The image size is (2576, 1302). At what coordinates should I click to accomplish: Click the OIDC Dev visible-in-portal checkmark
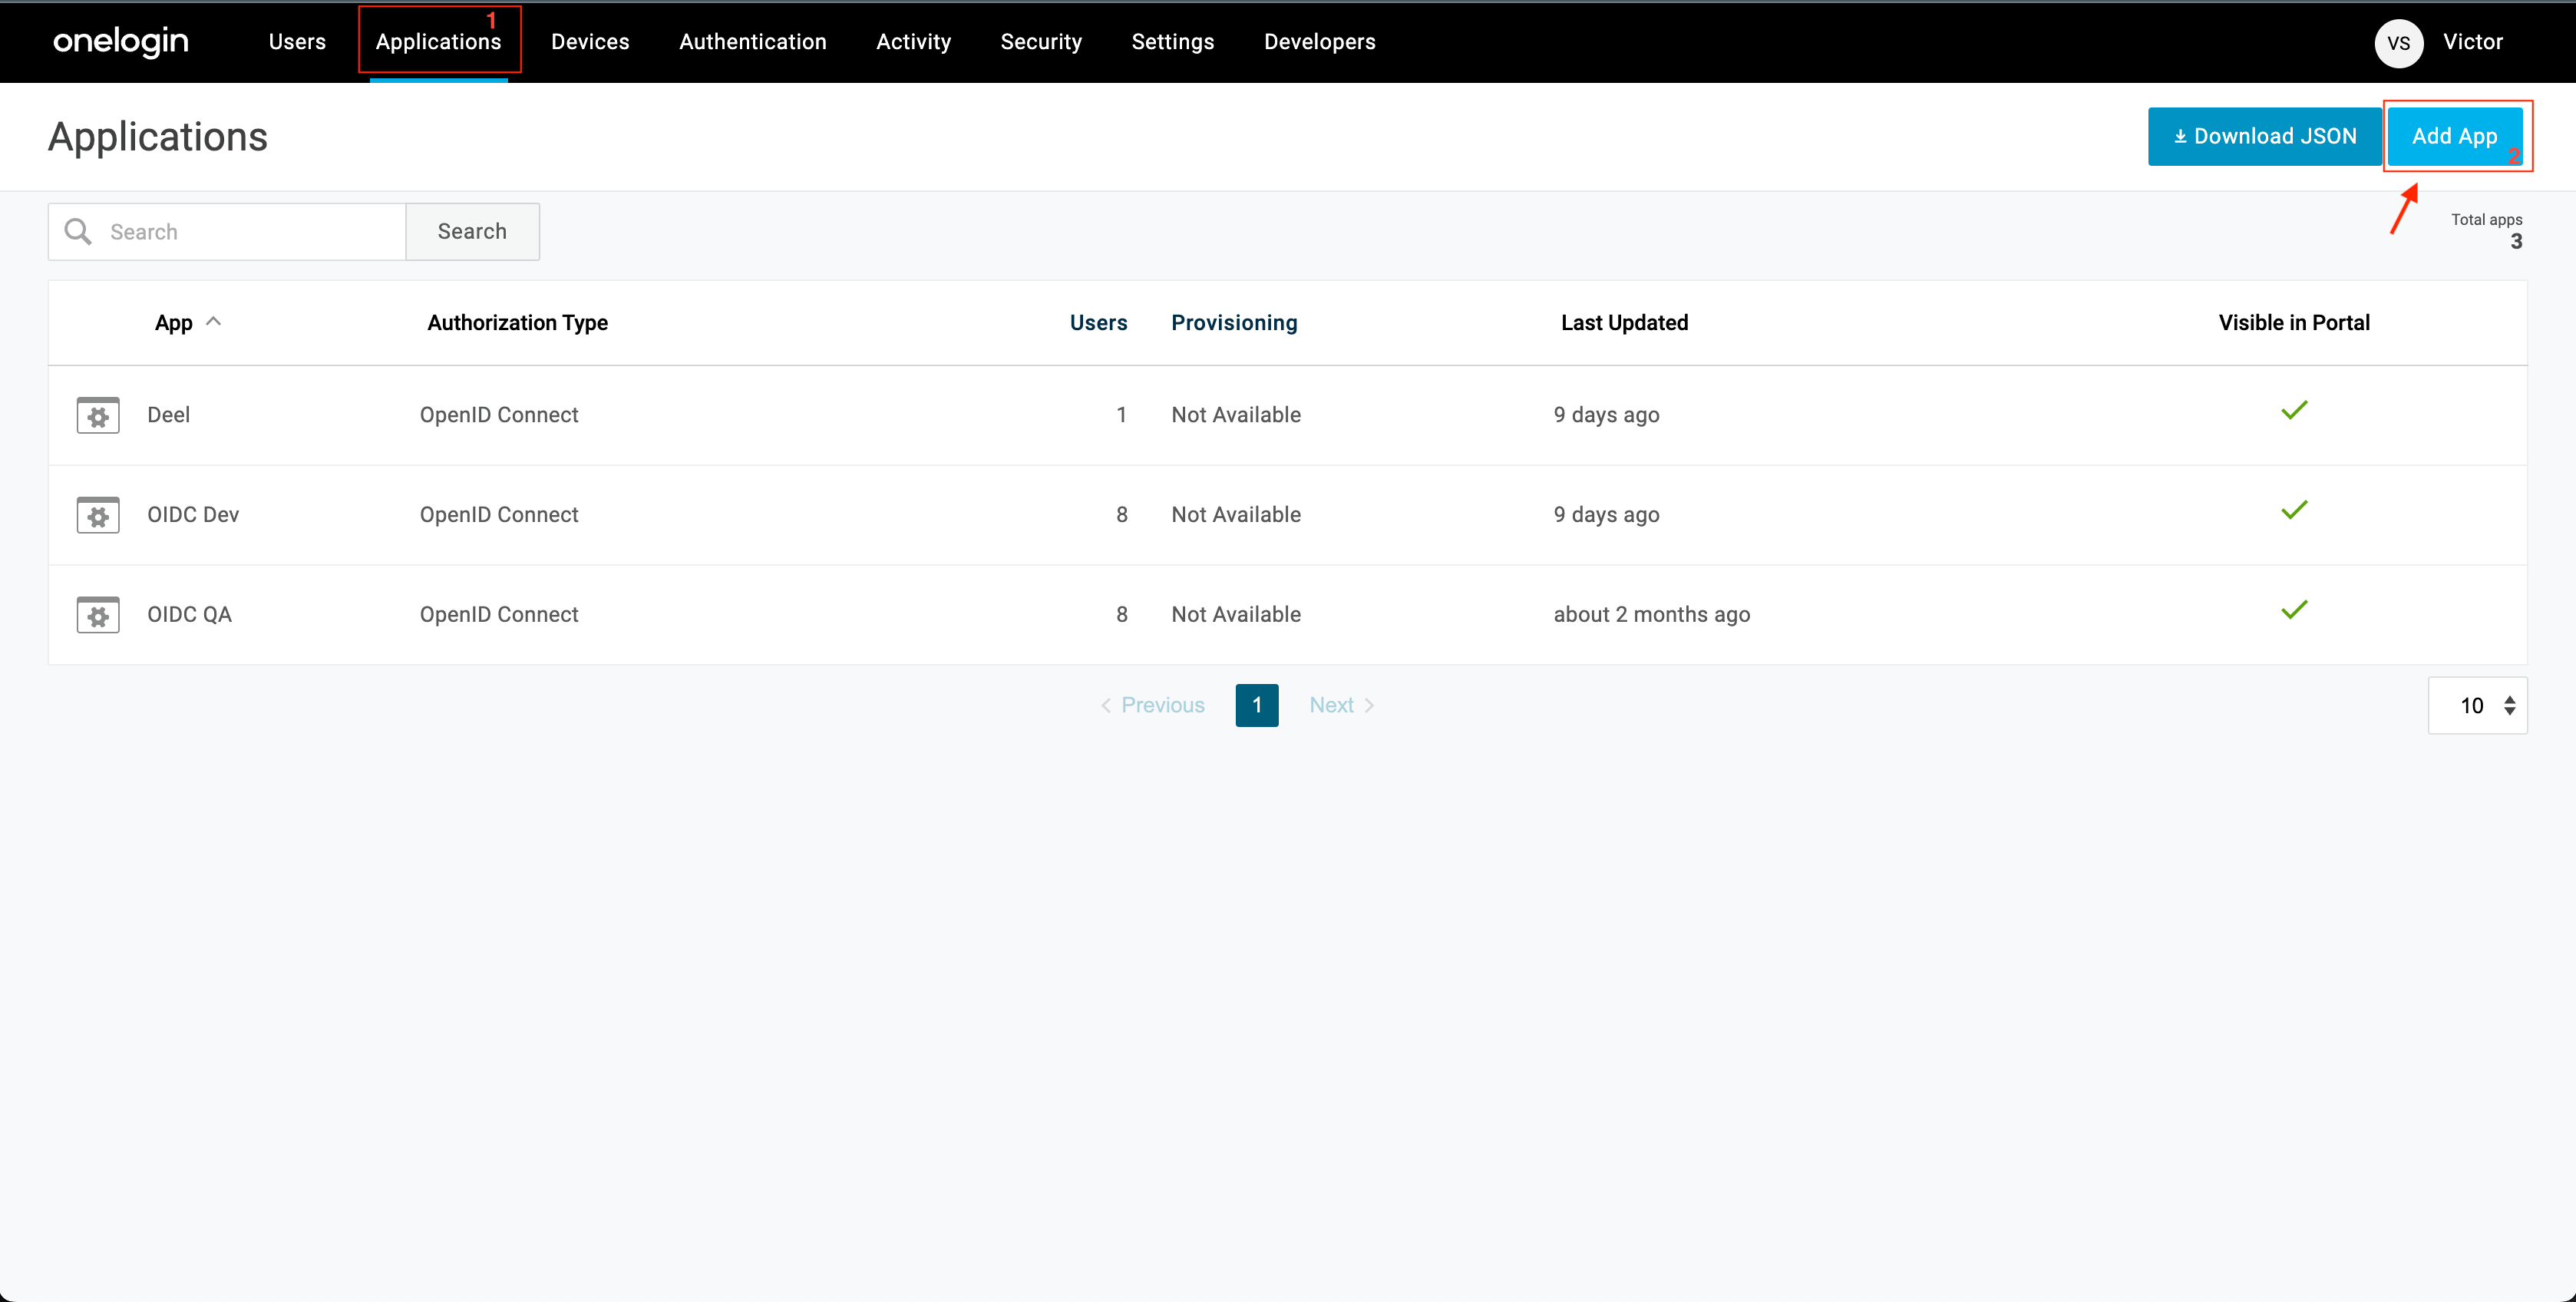pyautogui.click(x=2294, y=511)
